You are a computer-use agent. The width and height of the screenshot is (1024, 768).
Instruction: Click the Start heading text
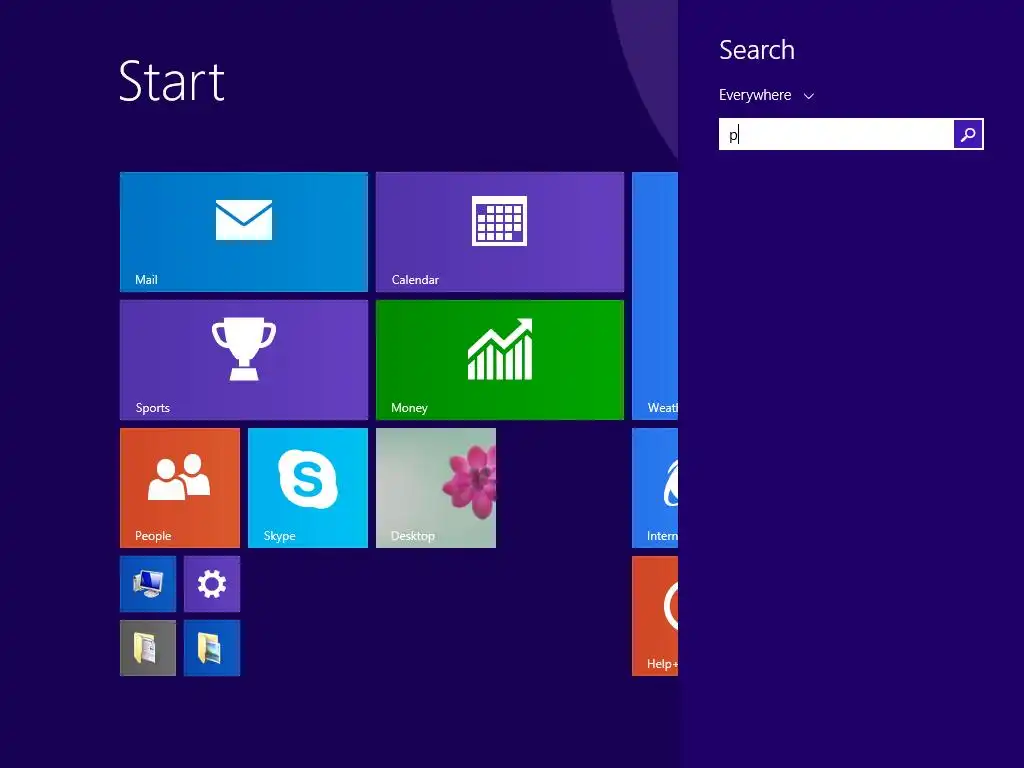tap(172, 82)
